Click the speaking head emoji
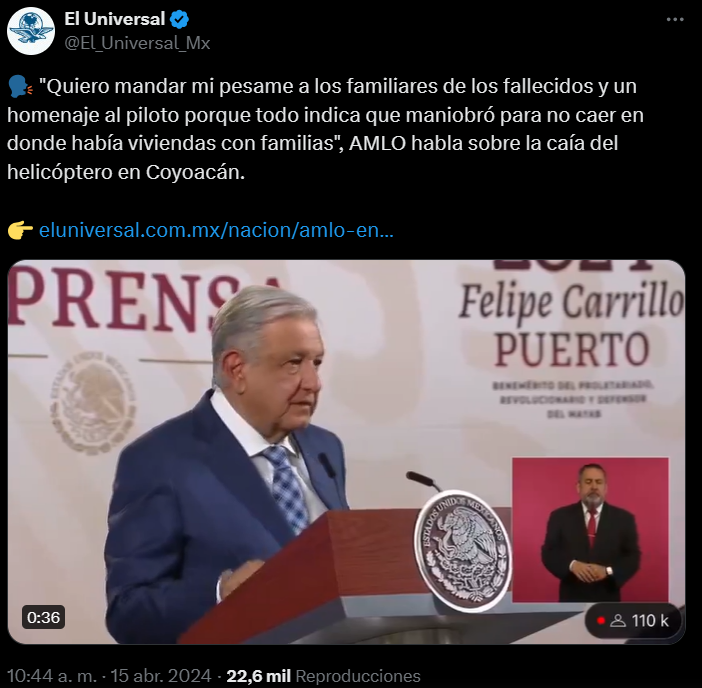The image size is (702, 688). click(x=21, y=86)
